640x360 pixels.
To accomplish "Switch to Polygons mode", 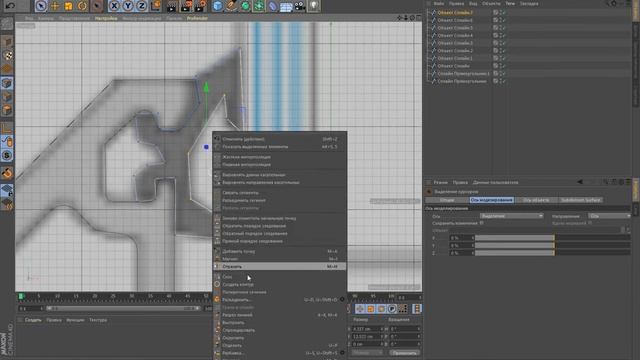I will (7, 110).
